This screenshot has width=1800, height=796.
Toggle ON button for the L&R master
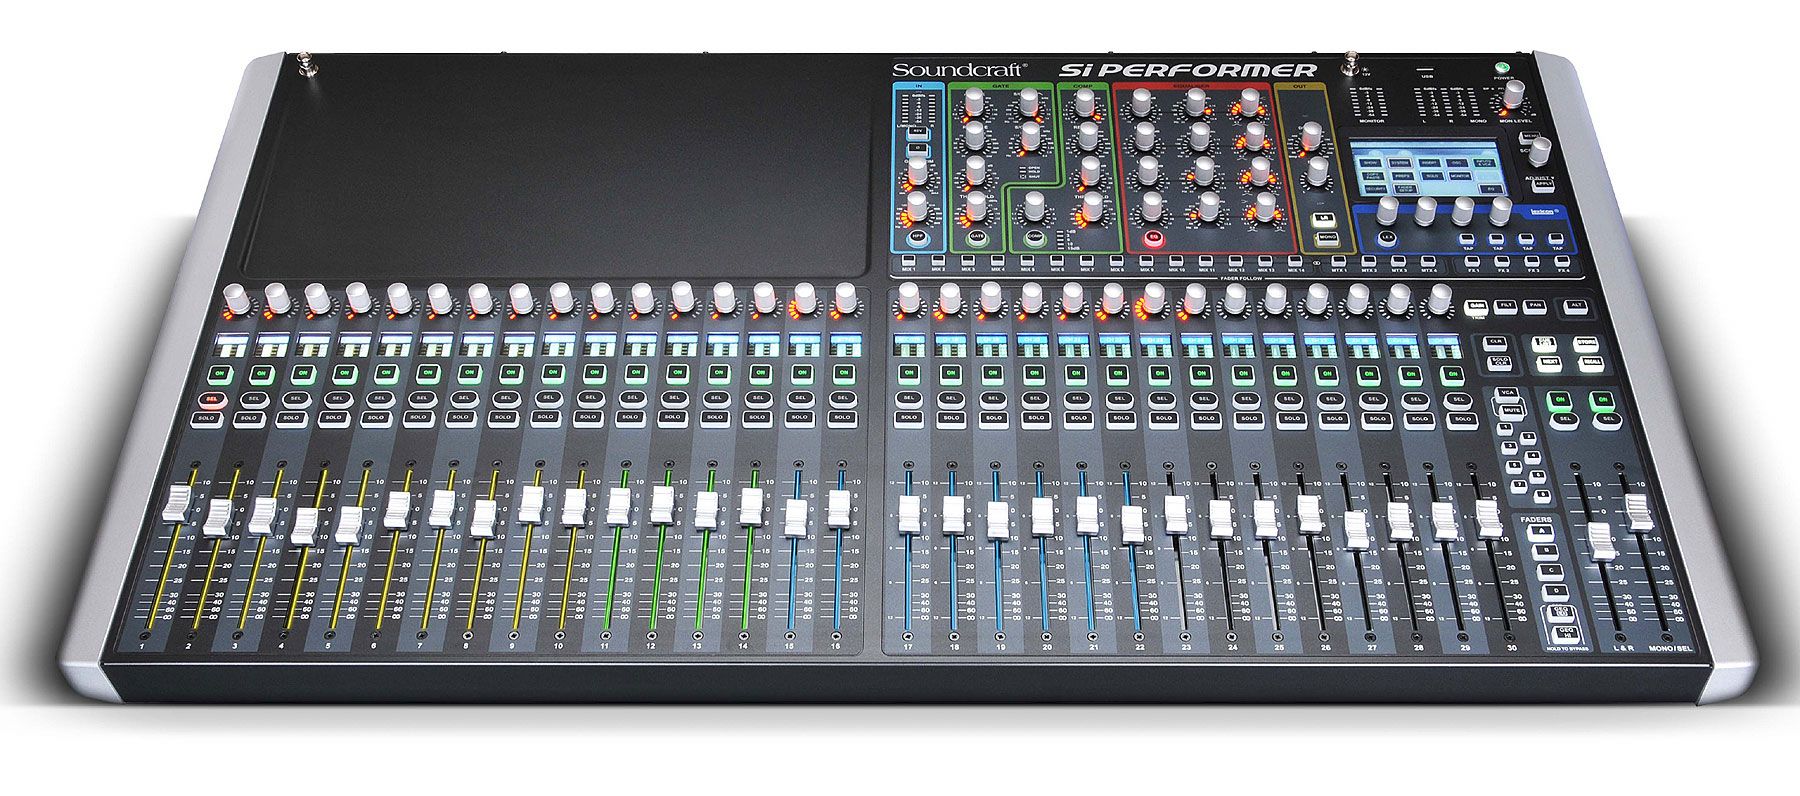[x=1559, y=399]
